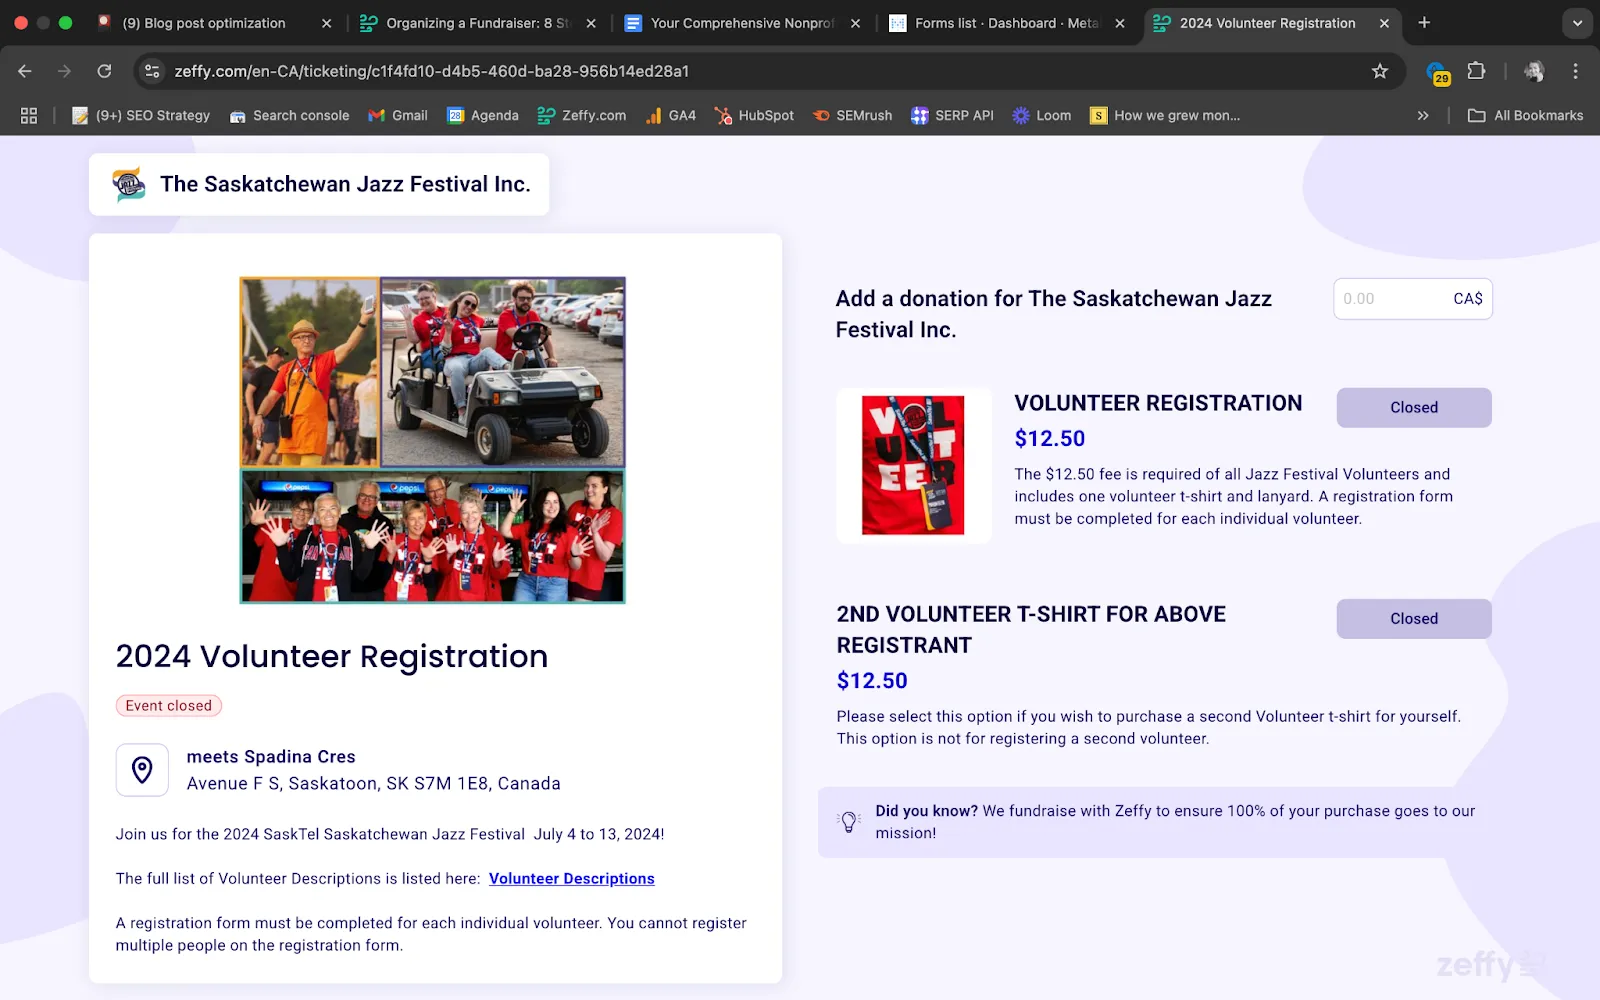The width and height of the screenshot is (1600, 1000).
Task: Click Closed button for 2nd Volunteer T-Shirt
Action: [x=1414, y=619]
